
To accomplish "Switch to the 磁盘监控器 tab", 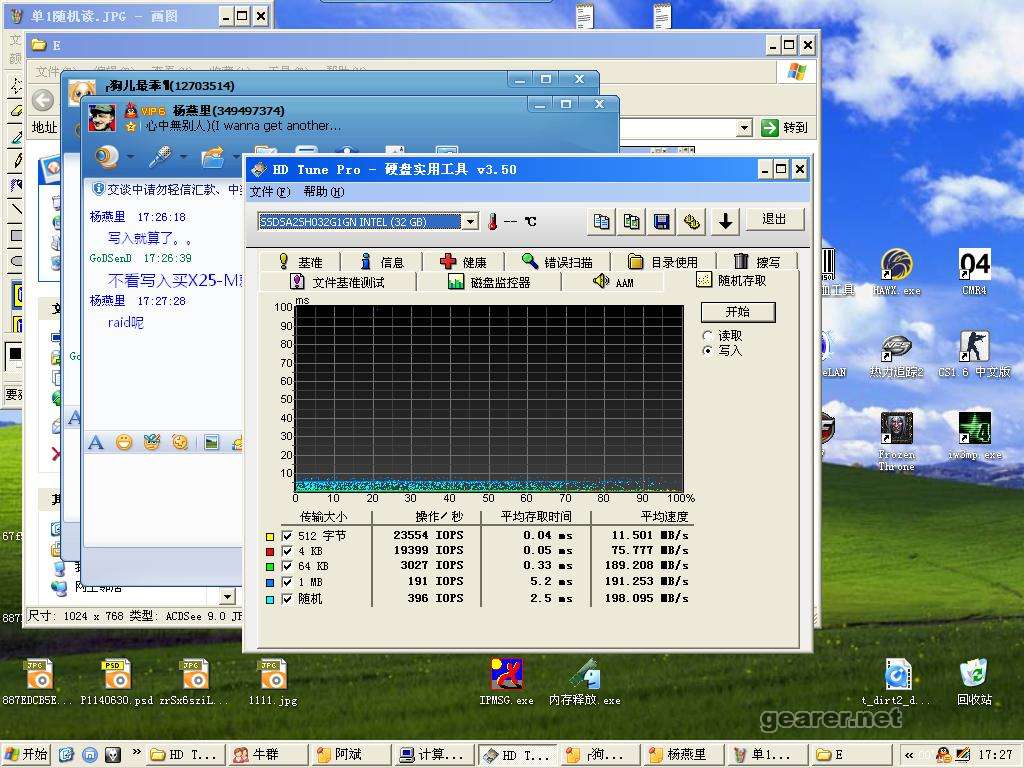I will point(489,282).
